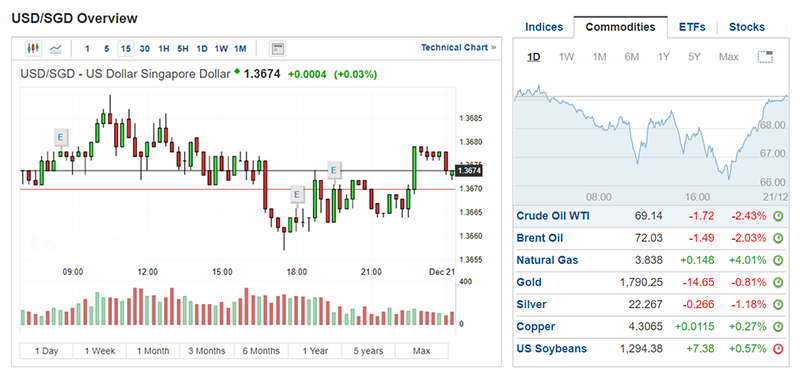This screenshot has height=377, width=800.
Task: Click the E event marker near 18:00
Action: click(297, 194)
